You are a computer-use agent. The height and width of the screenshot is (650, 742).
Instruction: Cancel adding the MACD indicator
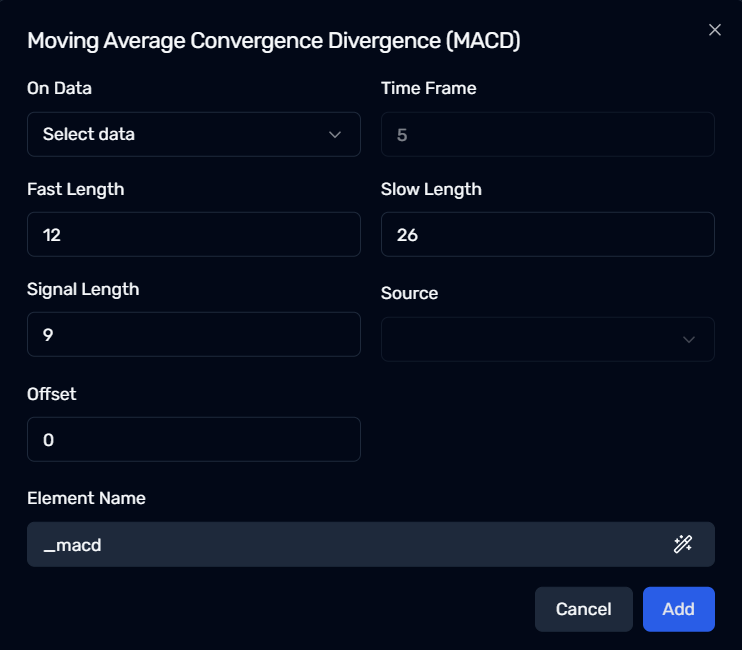(x=583, y=609)
